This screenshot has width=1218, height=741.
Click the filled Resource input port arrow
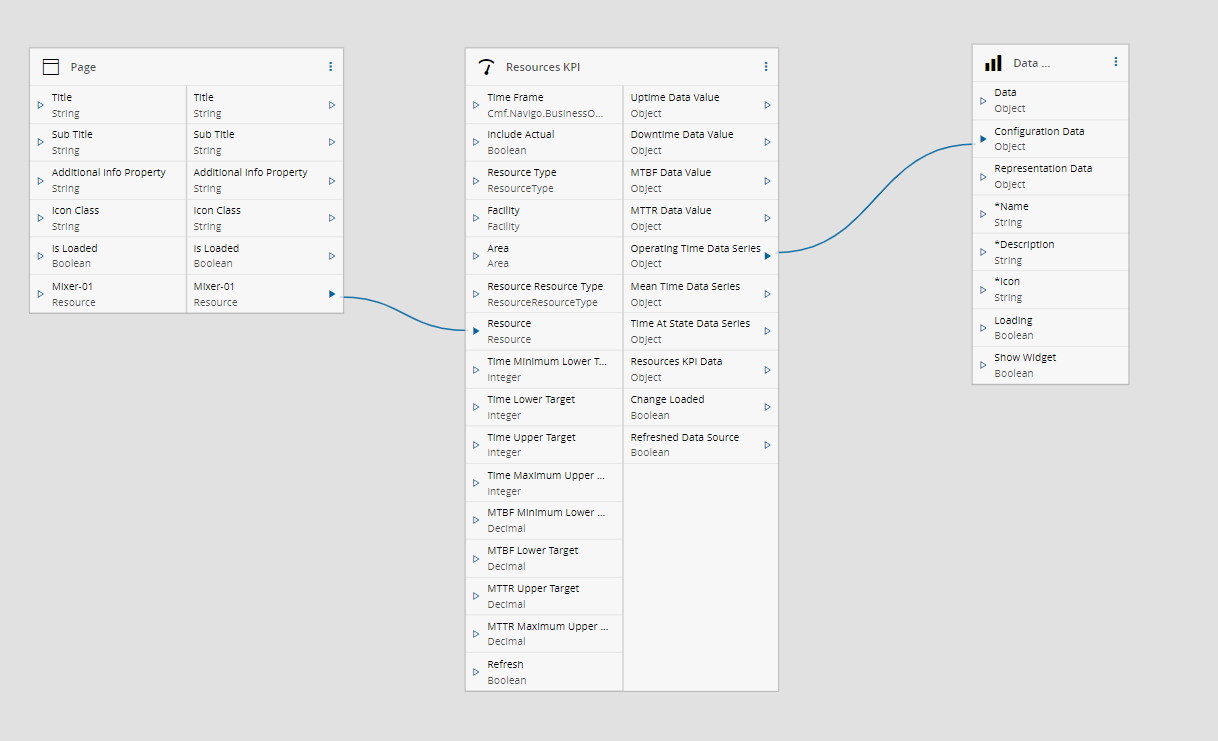click(476, 331)
